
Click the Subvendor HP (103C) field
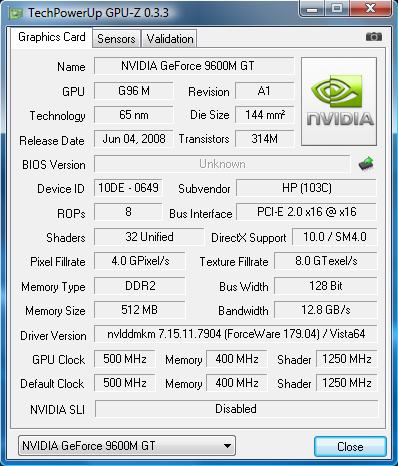pyautogui.click(x=307, y=188)
